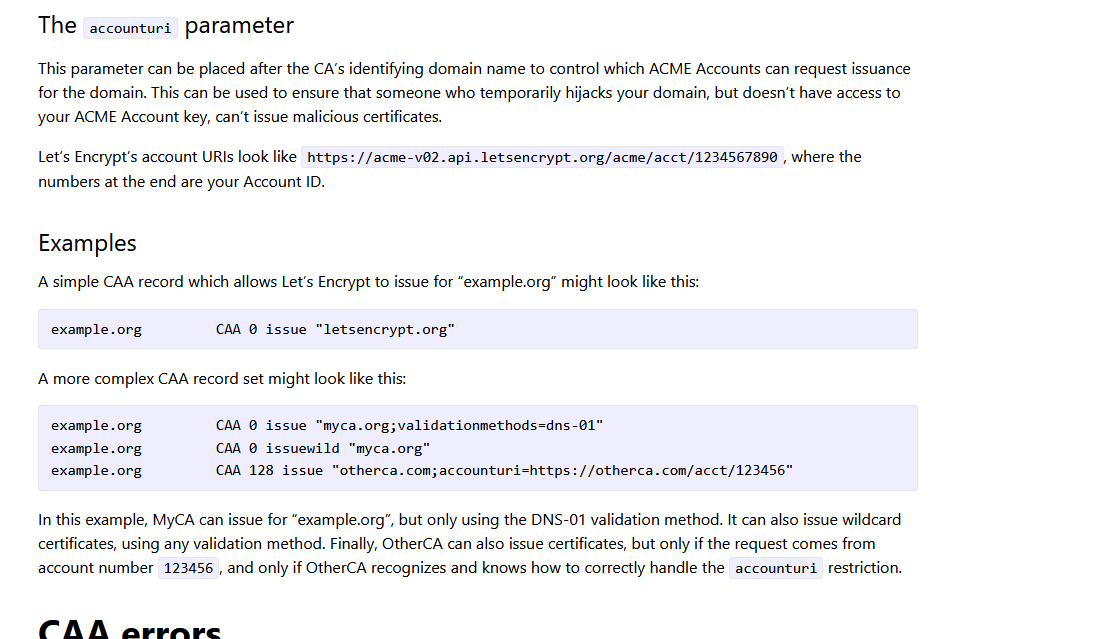The height and width of the screenshot is (639, 1113).
Task: Click the validationmethods=dns-01 record line
Action: coord(327,425)
